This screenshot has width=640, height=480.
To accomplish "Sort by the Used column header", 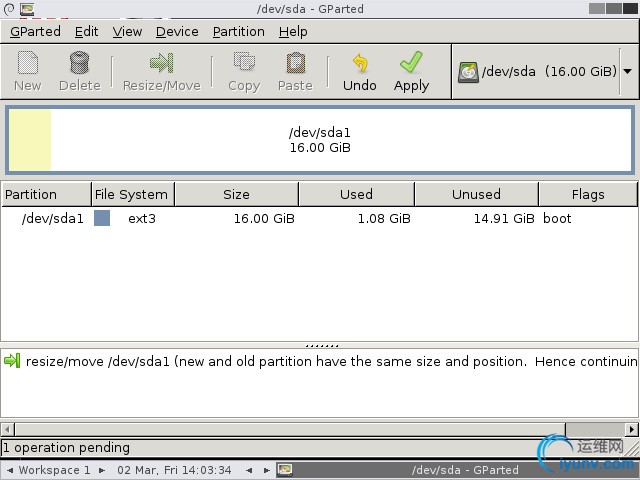I will tap(357, 194).
